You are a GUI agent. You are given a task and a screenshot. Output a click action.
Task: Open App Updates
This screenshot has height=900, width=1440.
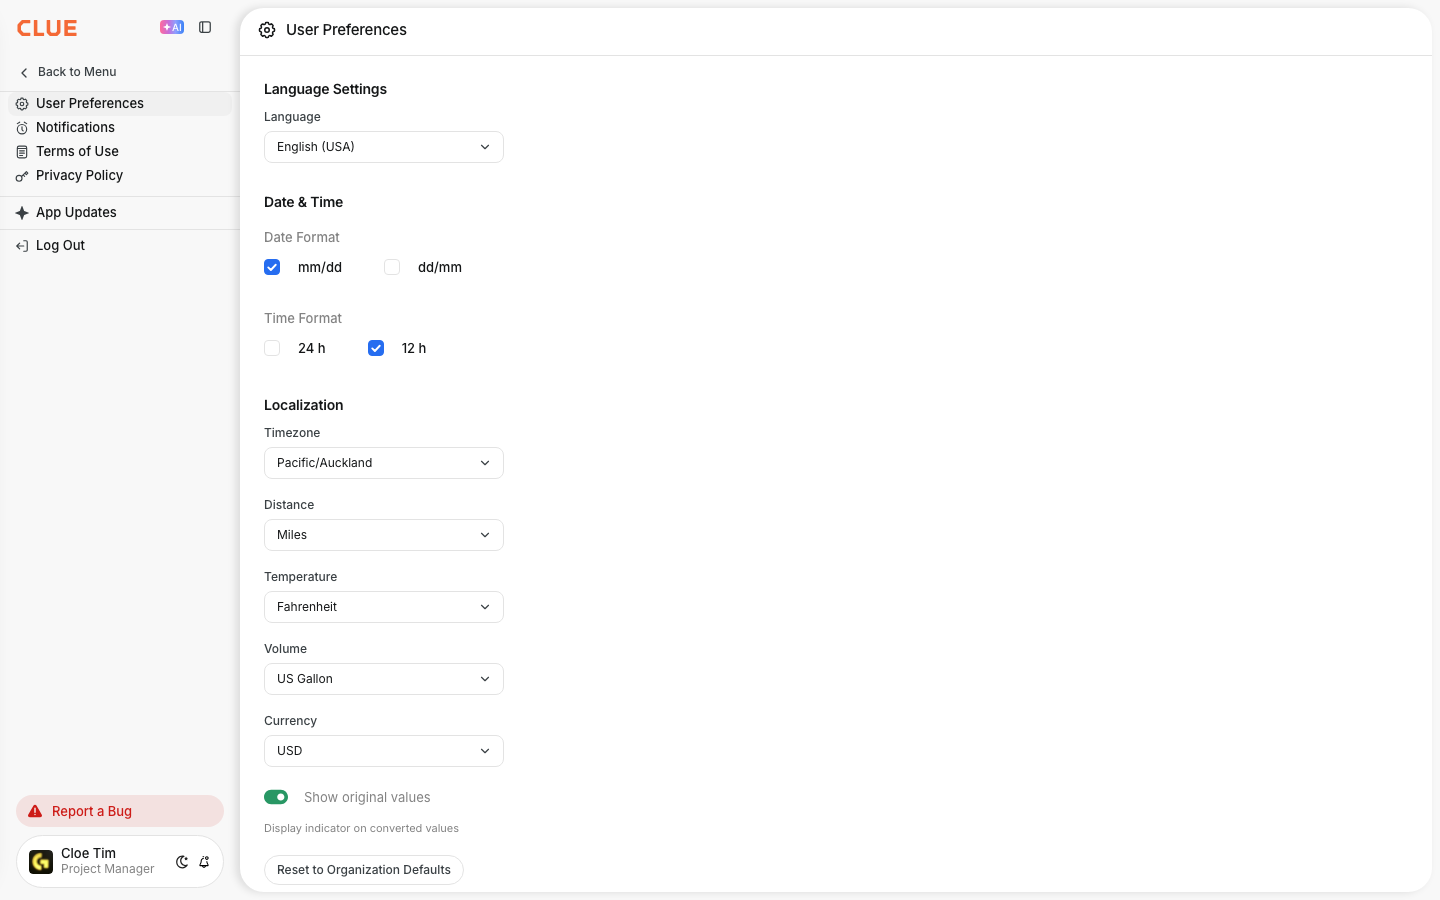click(x=120, y=213)
